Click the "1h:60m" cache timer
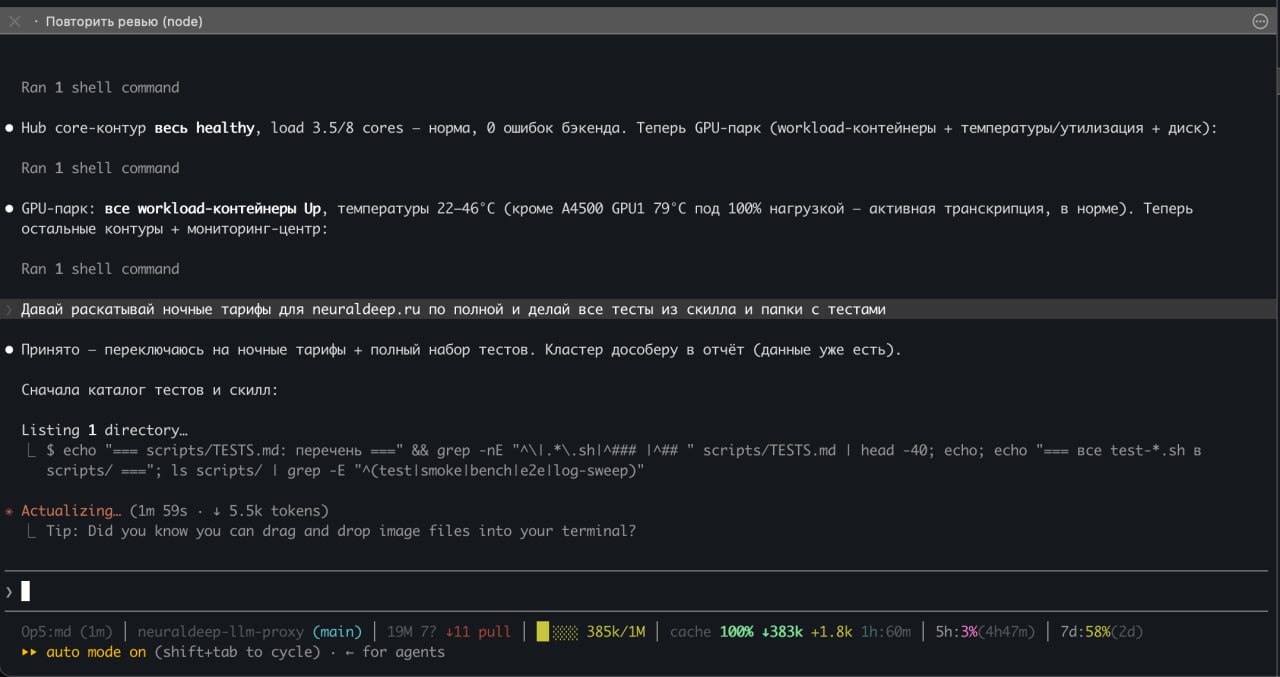 pyautogui.click(x=886, y=631)
